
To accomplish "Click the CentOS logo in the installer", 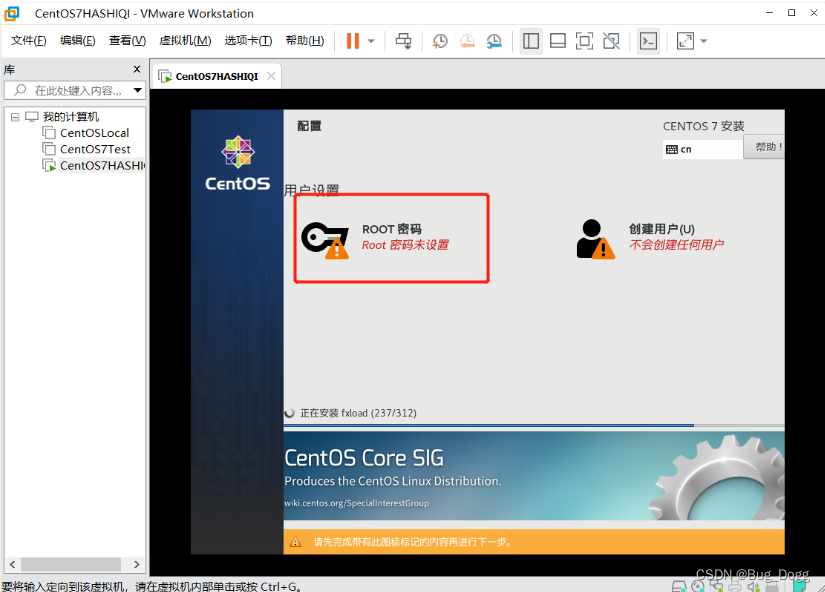I will (237, 164).
